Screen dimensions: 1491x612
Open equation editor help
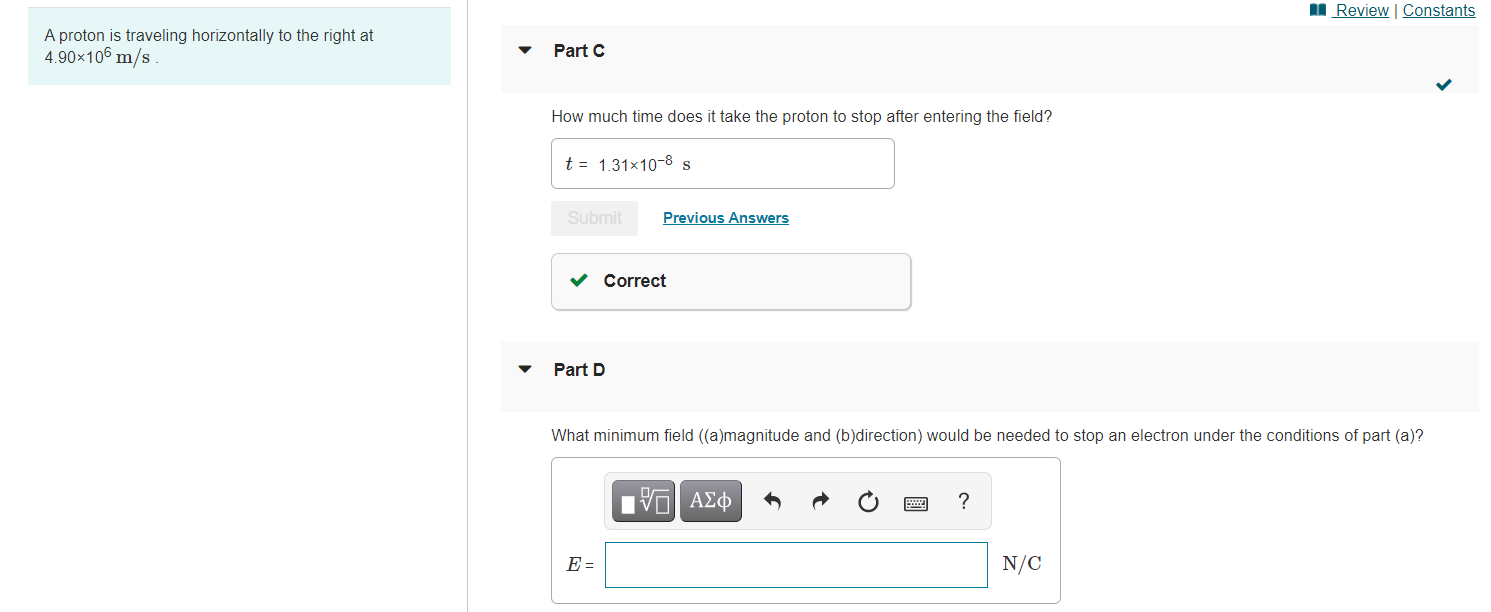(x=963, y=501)
